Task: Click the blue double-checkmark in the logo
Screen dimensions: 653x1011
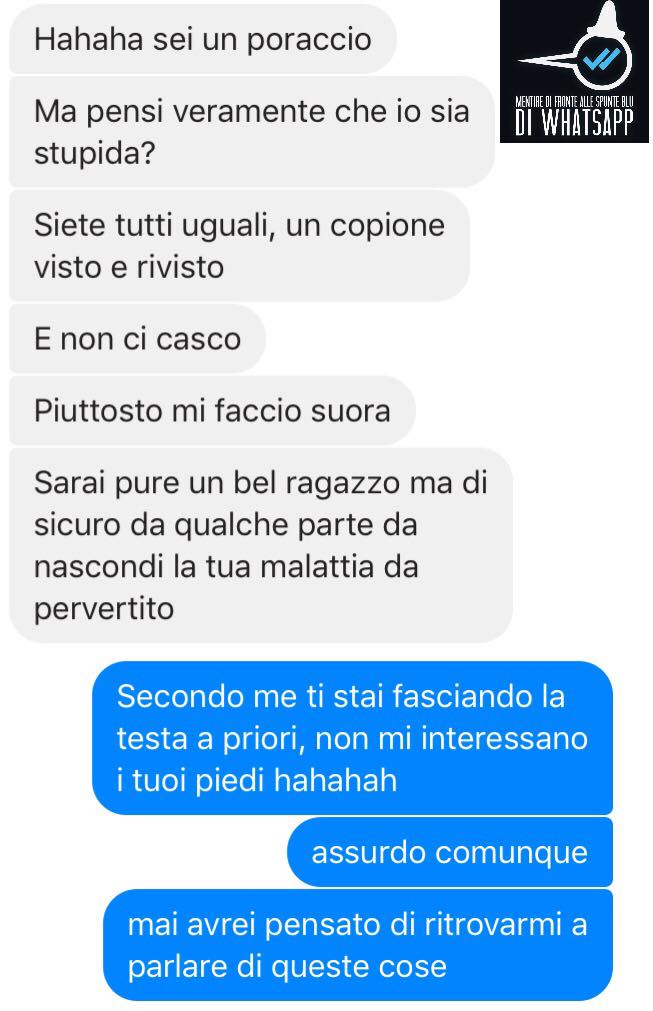Action: [599, 59]
